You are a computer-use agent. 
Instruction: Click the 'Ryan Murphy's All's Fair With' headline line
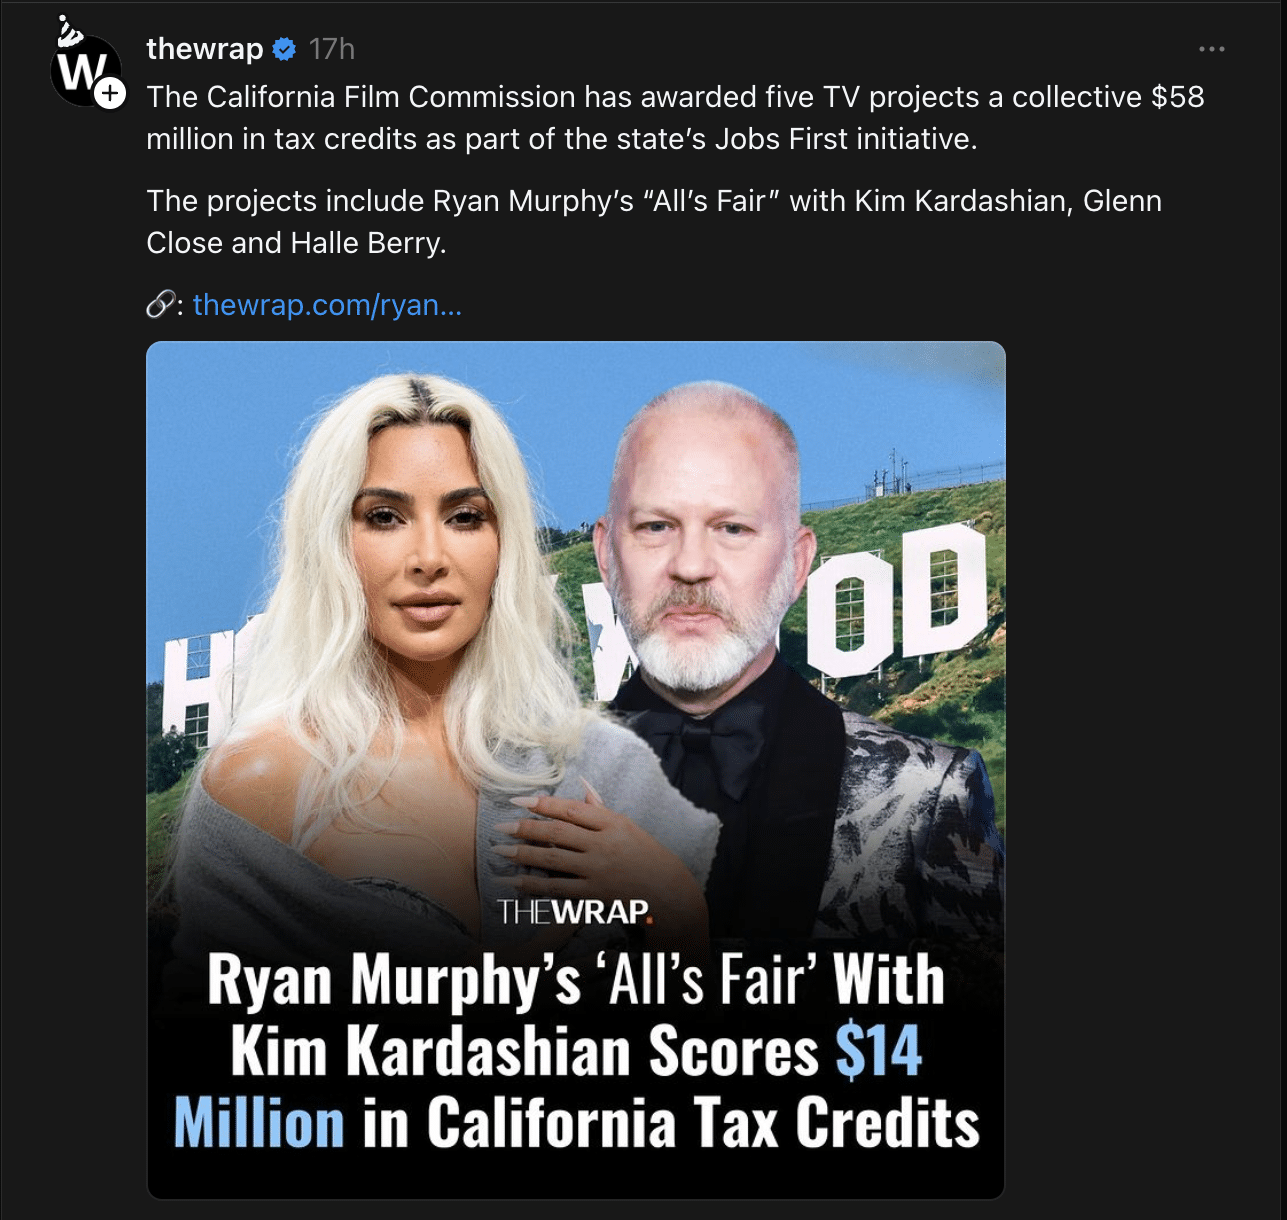pyautogui.click(x=576, y=979)
